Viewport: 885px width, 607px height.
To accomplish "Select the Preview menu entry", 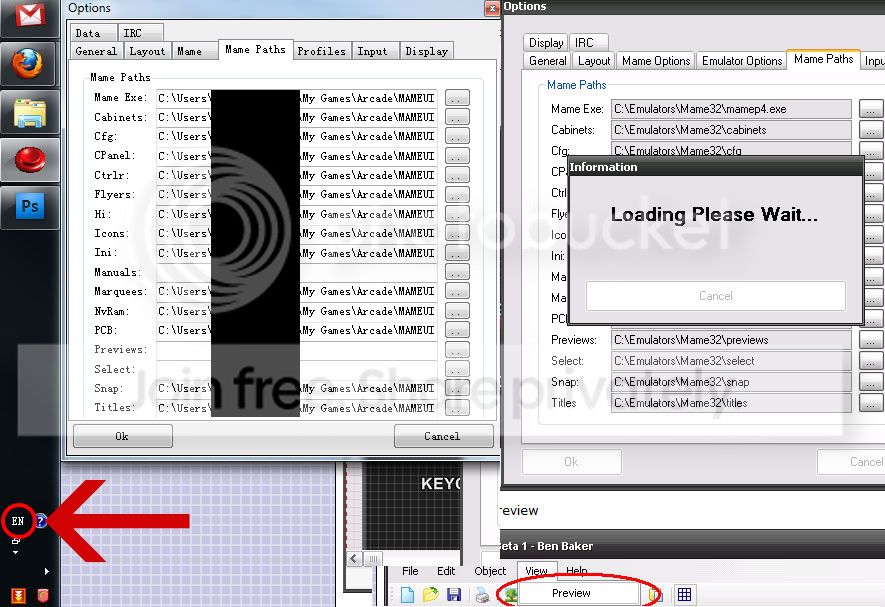I will coord(571,593).
